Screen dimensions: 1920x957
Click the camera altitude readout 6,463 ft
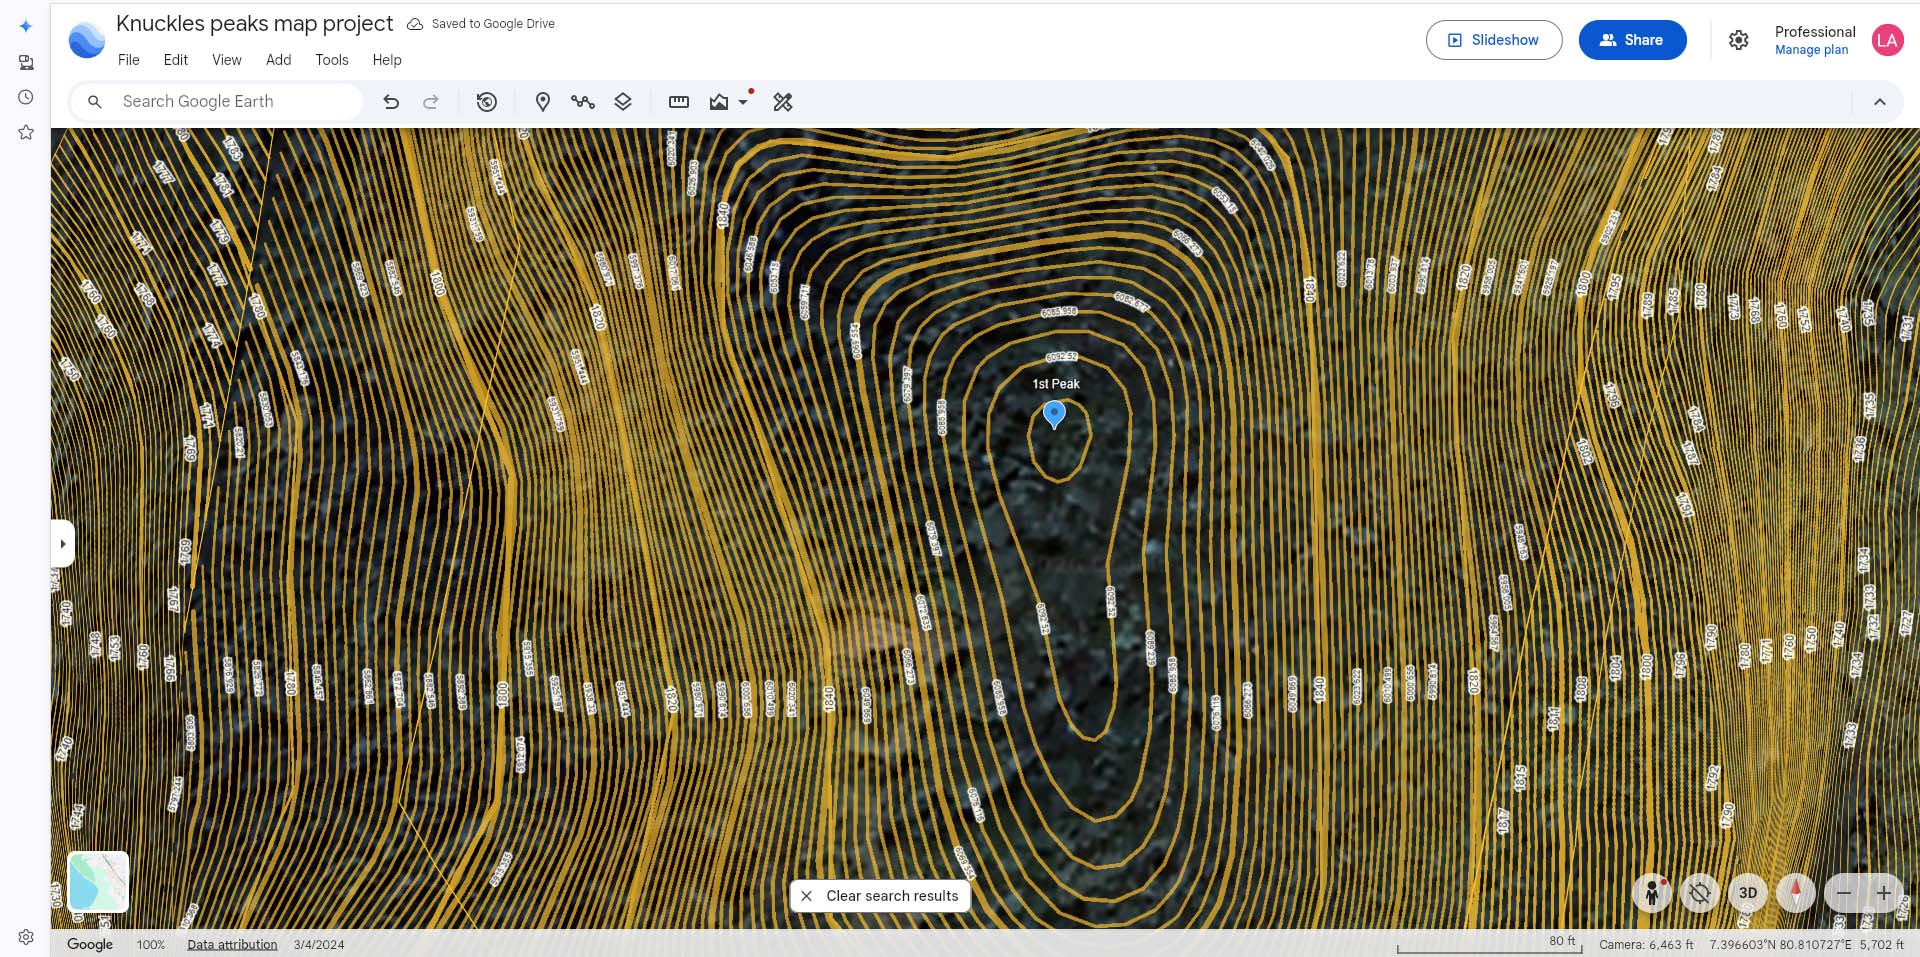click(x=1646, y=945)
